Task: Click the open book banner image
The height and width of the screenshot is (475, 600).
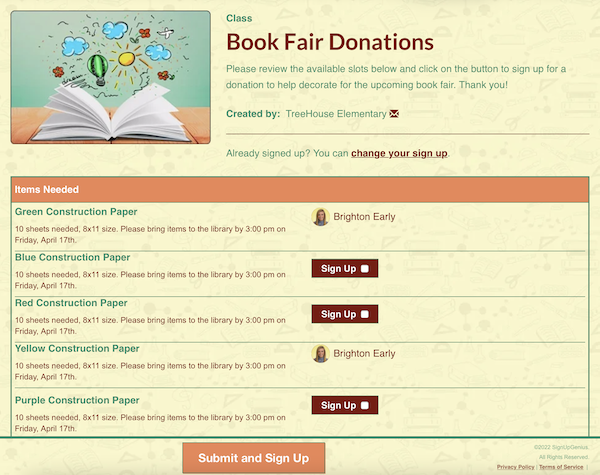Action: tap(111, 77)
